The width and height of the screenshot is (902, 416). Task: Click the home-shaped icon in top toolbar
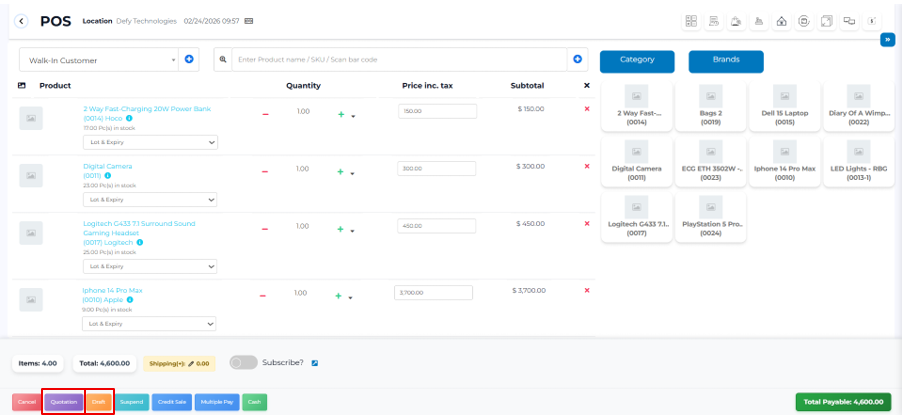tap(782, 21)
